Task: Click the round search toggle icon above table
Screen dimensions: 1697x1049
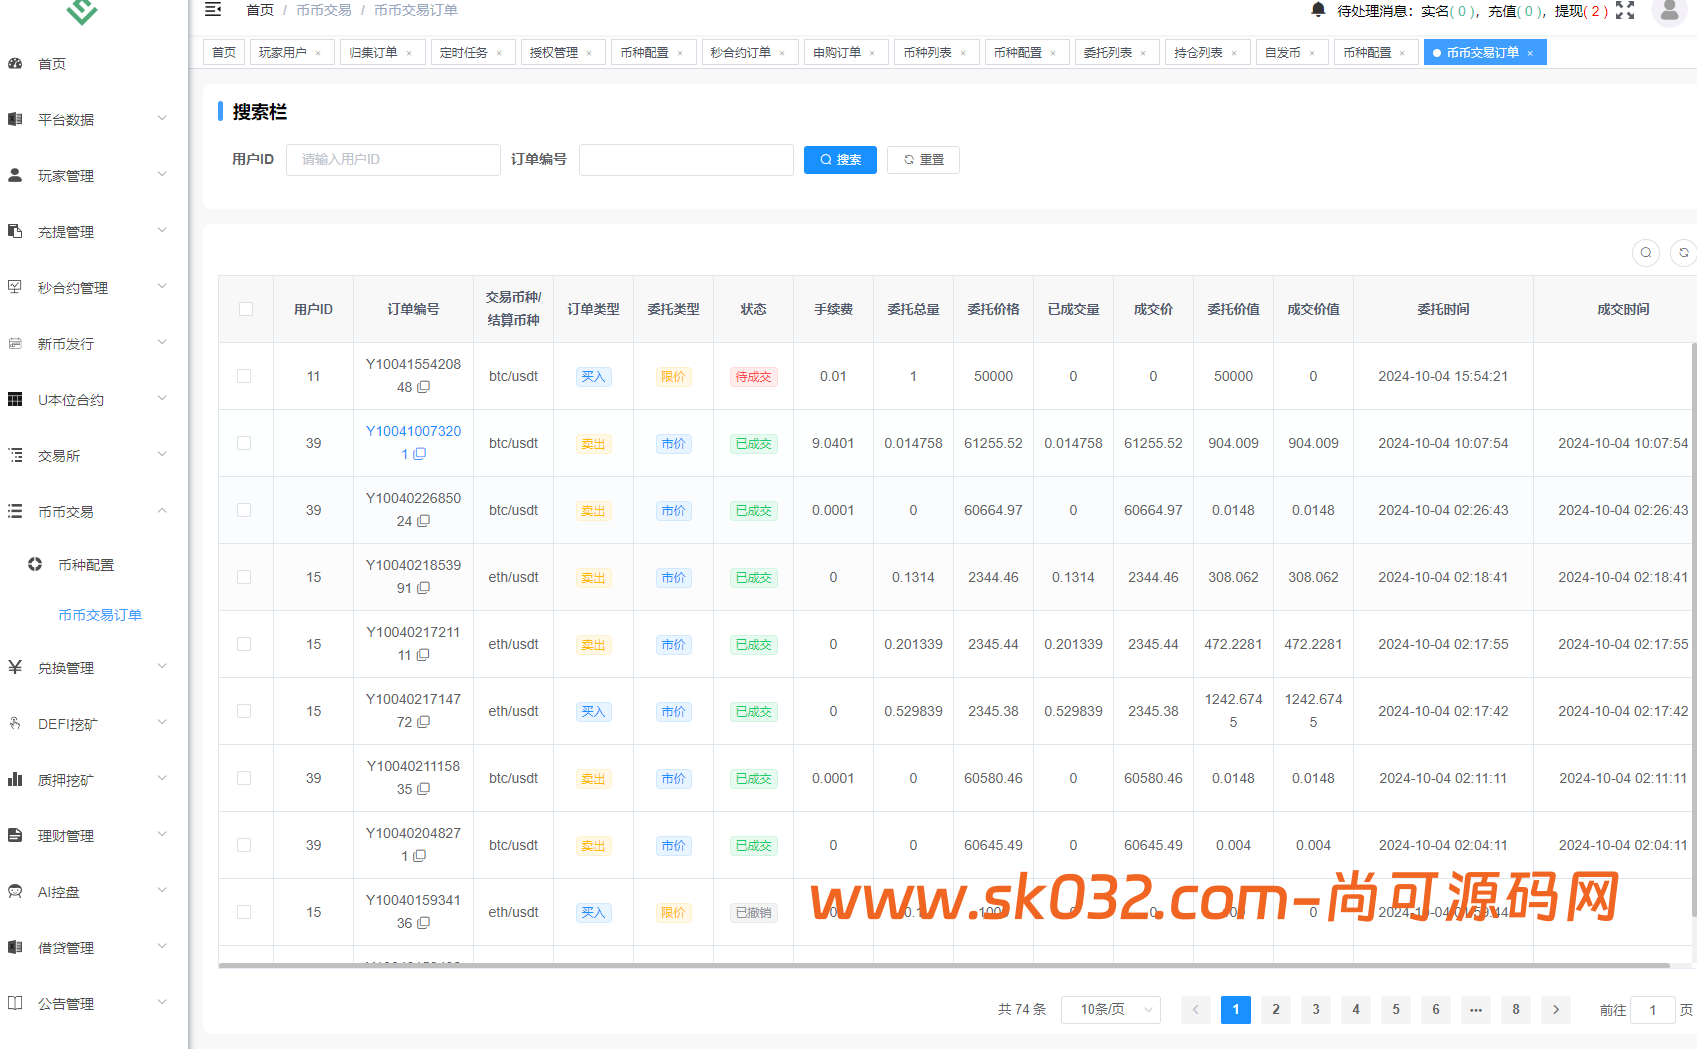Action: (x=1646, y=253)
